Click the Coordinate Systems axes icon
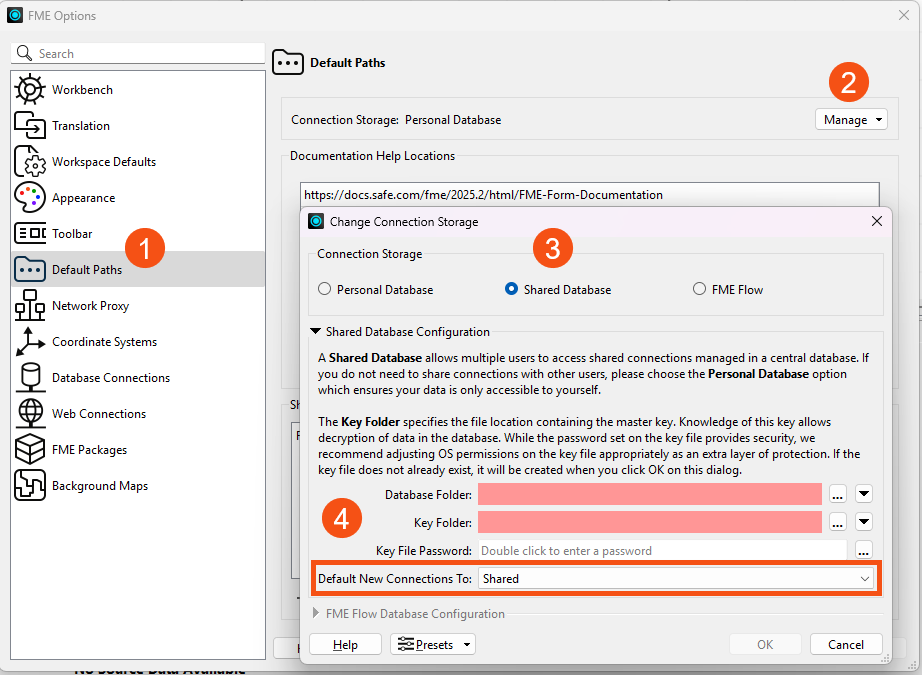The image size is (922, 675). 29,342
